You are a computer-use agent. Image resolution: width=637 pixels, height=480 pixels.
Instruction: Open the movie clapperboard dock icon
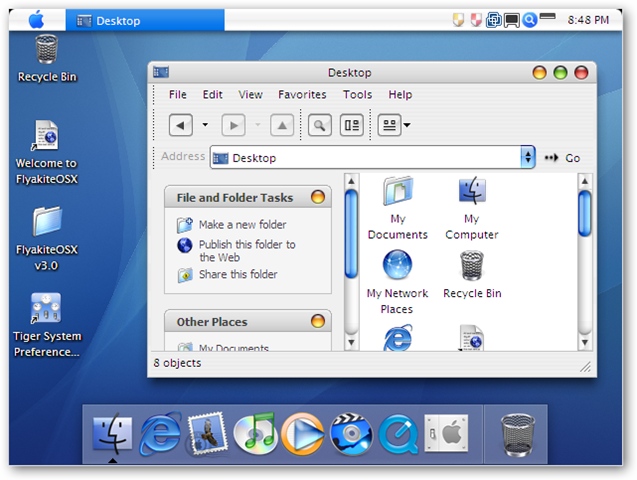tap(351, 433)
